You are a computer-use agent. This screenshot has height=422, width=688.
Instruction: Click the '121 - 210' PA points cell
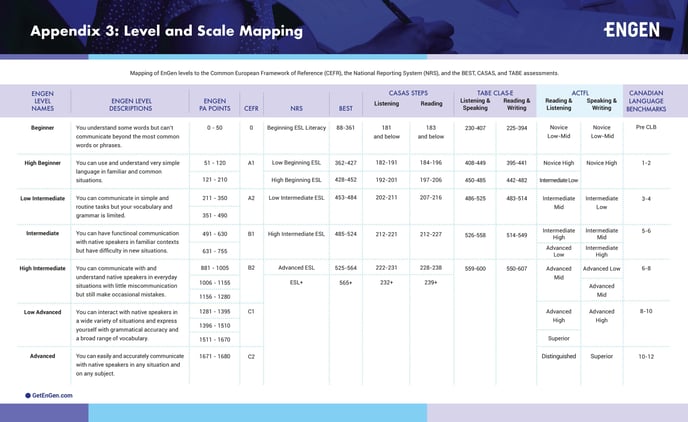pyautogui.click(x=215, y=179)
